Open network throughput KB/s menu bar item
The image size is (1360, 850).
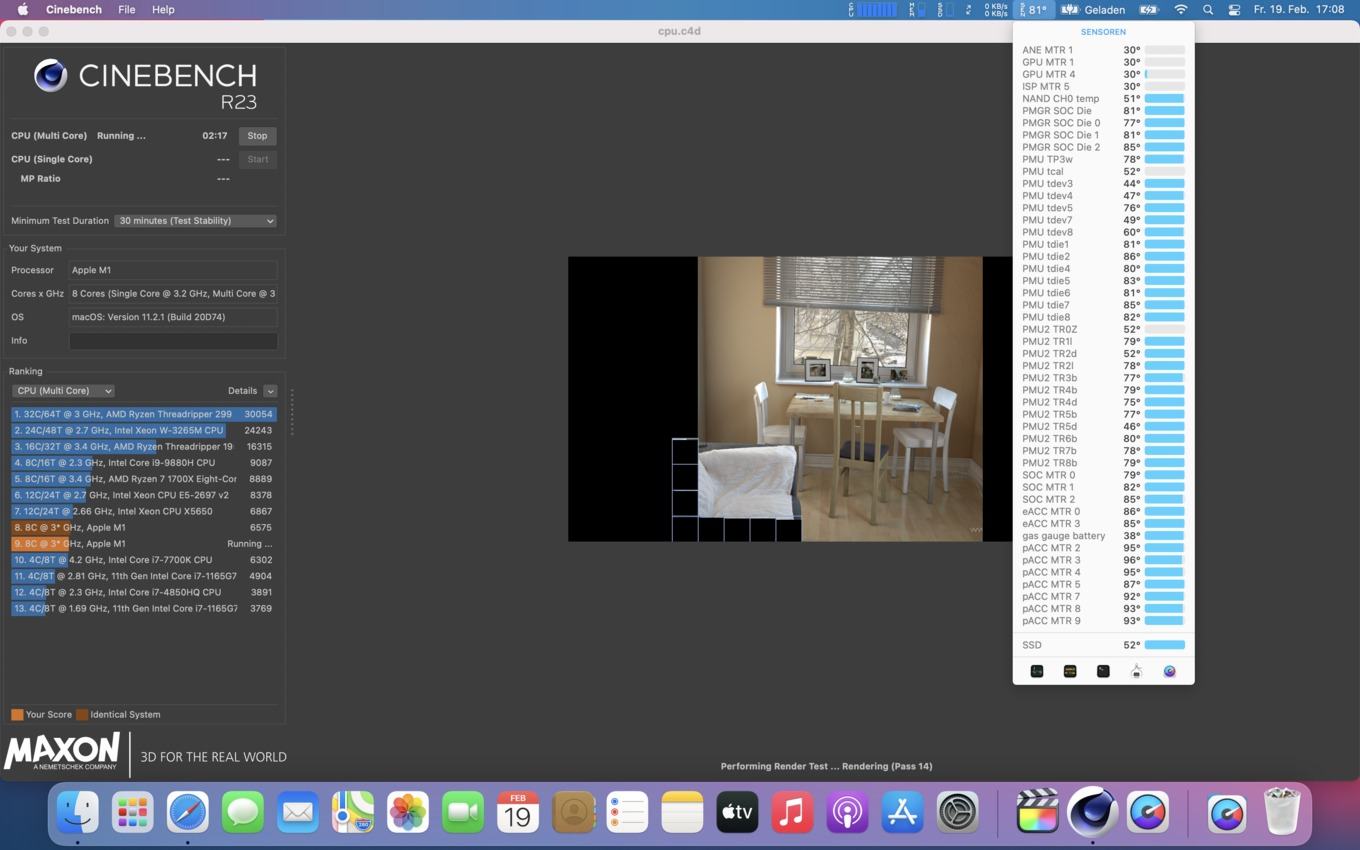995,9
